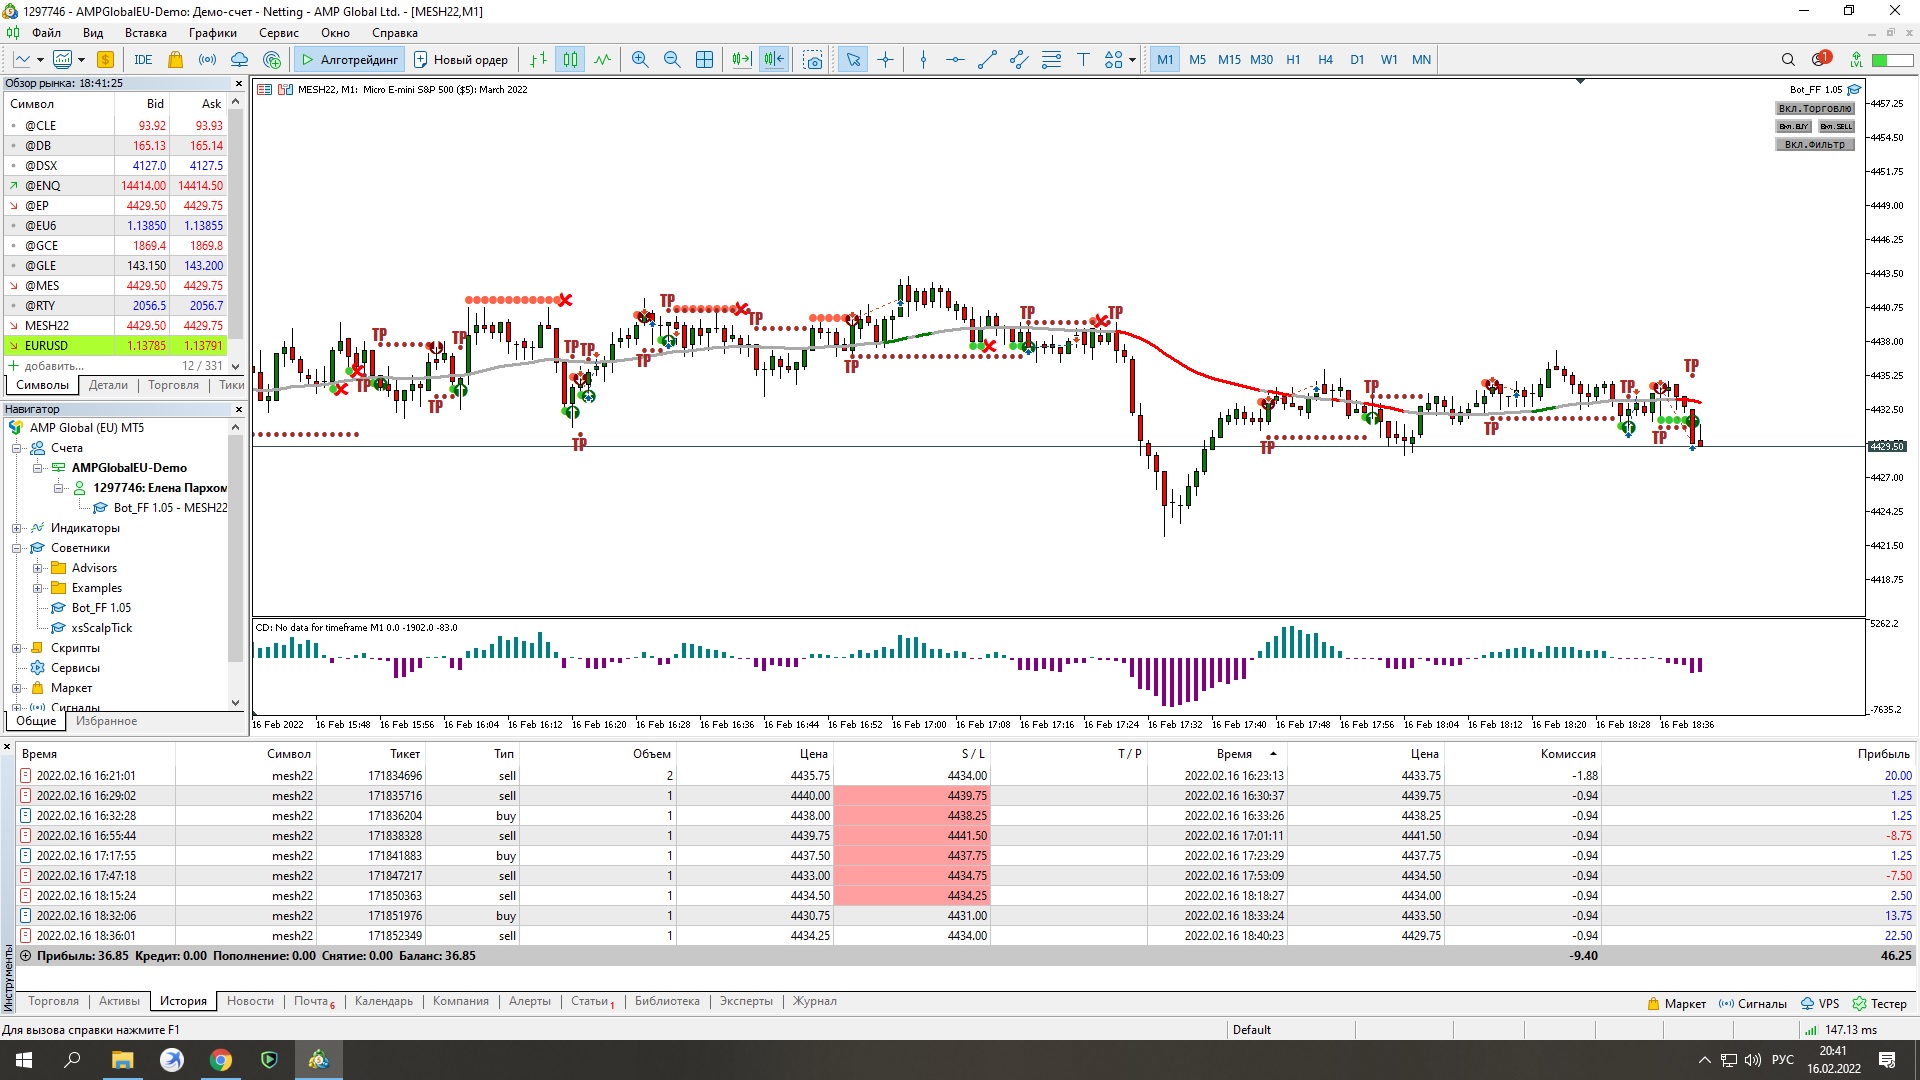Select the text label tool
Image resolution: width=1920 pixels, height=1080 pixels.
click(x=1083, y=60)
